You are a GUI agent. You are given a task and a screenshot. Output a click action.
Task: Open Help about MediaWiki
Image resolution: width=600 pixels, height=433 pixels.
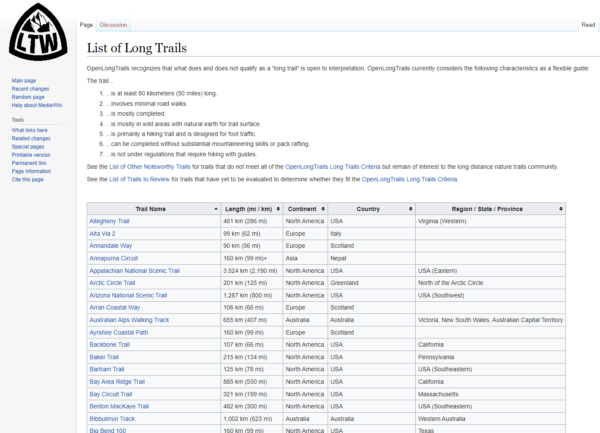coord(38,105)
